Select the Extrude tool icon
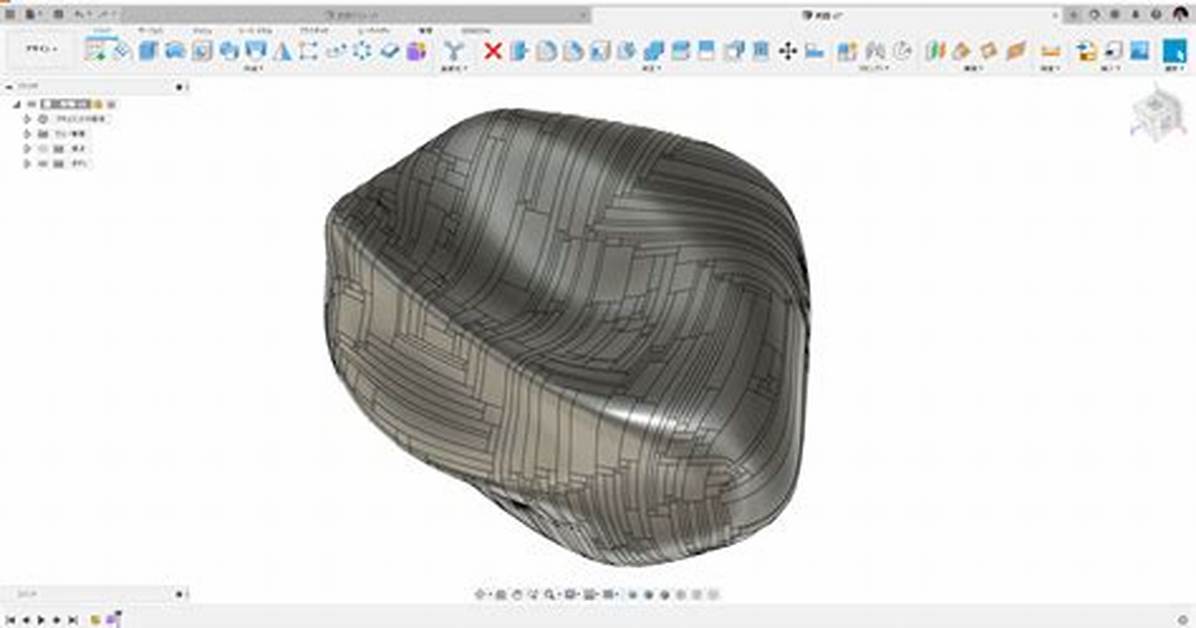This screenshot has height=628, width=1196. (147, 50)
